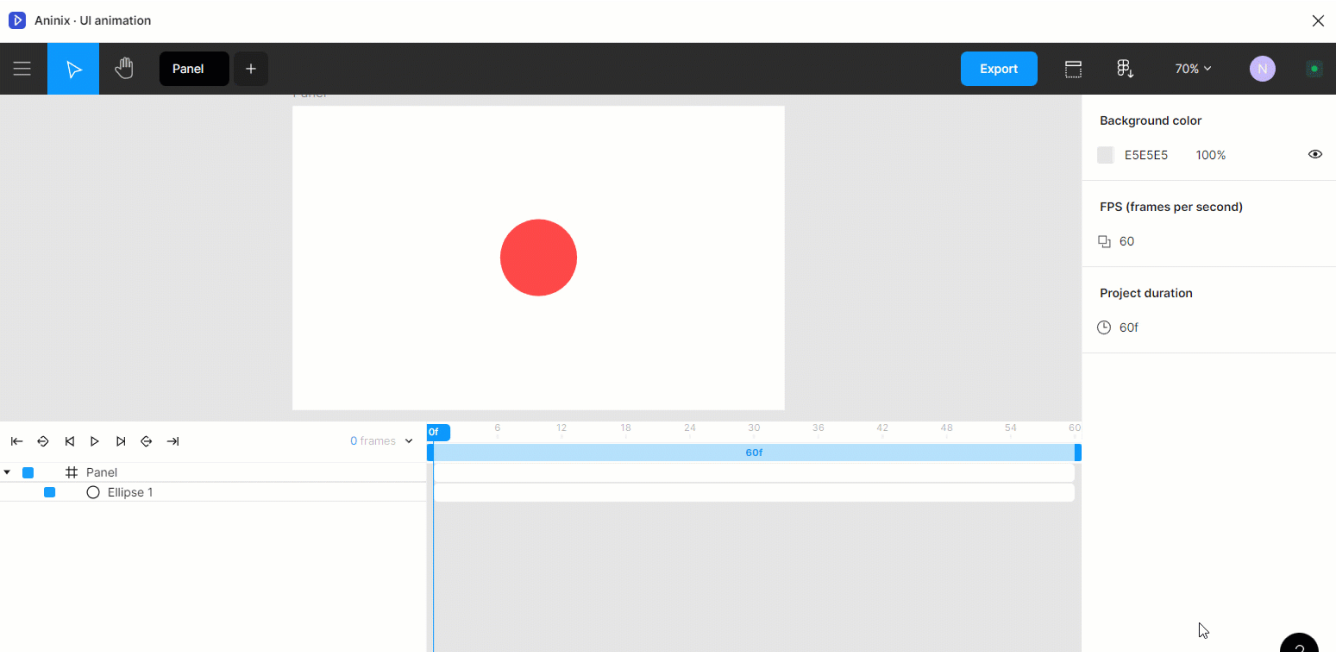Open the frames unit dropdown

pos(381,441)
